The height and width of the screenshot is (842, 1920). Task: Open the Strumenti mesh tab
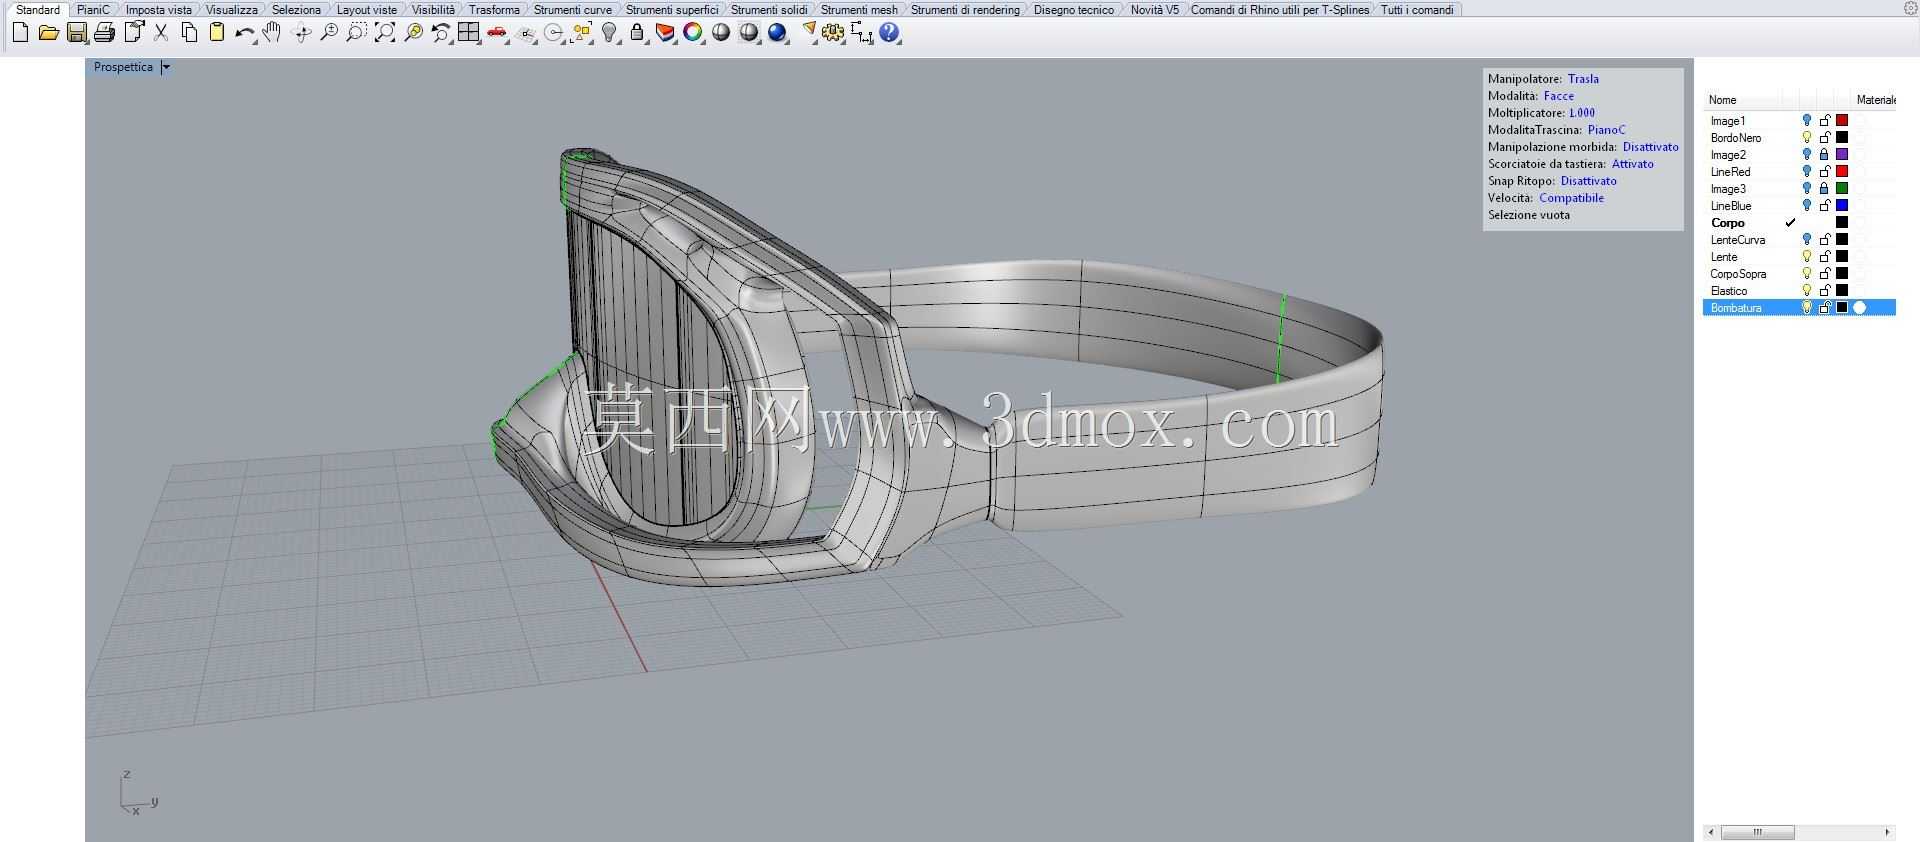(858, 10)
